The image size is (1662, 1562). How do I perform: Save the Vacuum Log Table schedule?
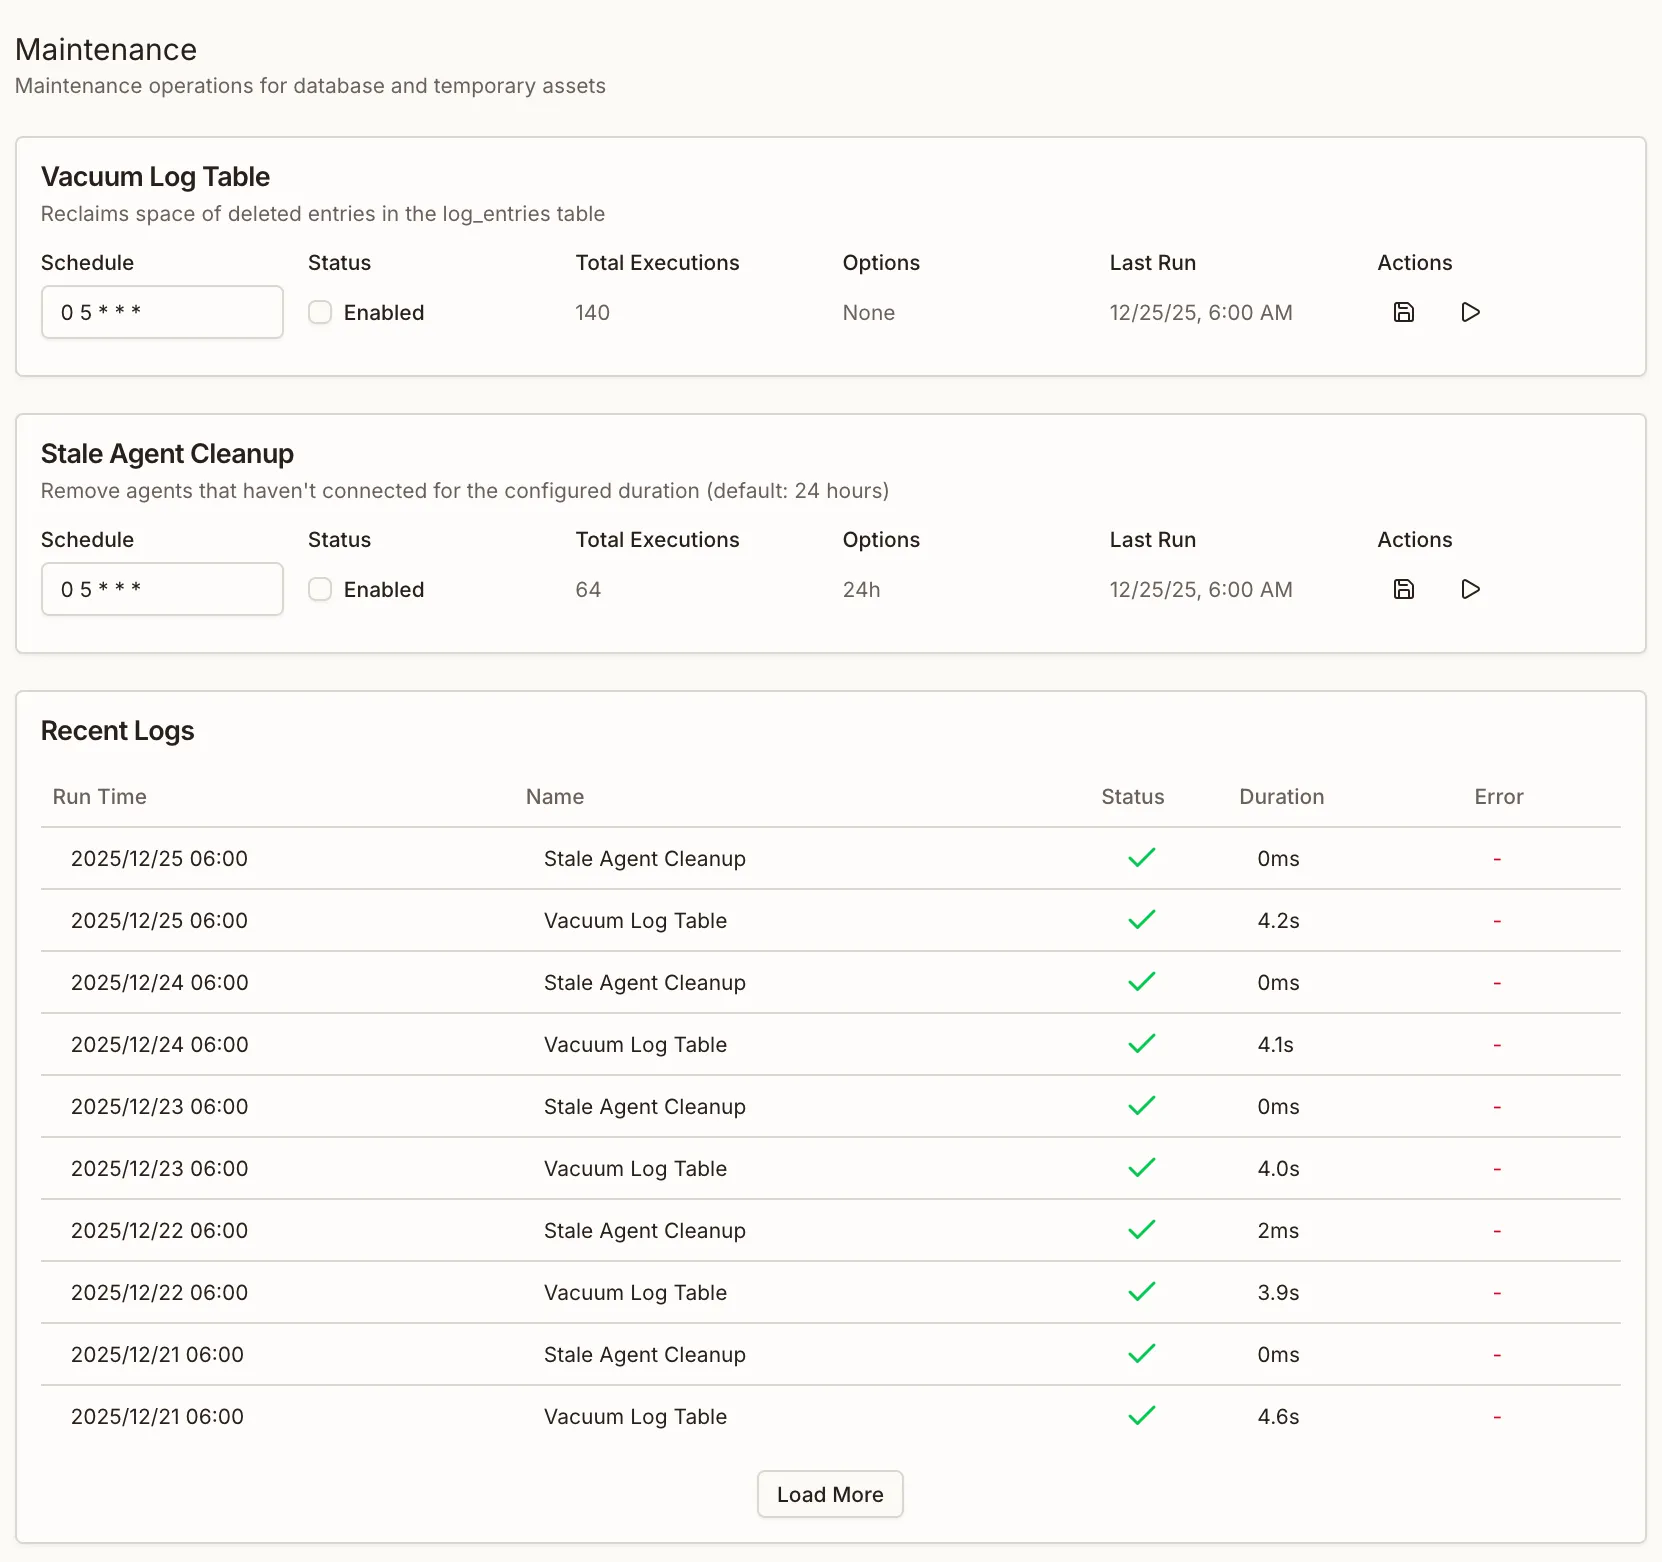coord(1403,312)
